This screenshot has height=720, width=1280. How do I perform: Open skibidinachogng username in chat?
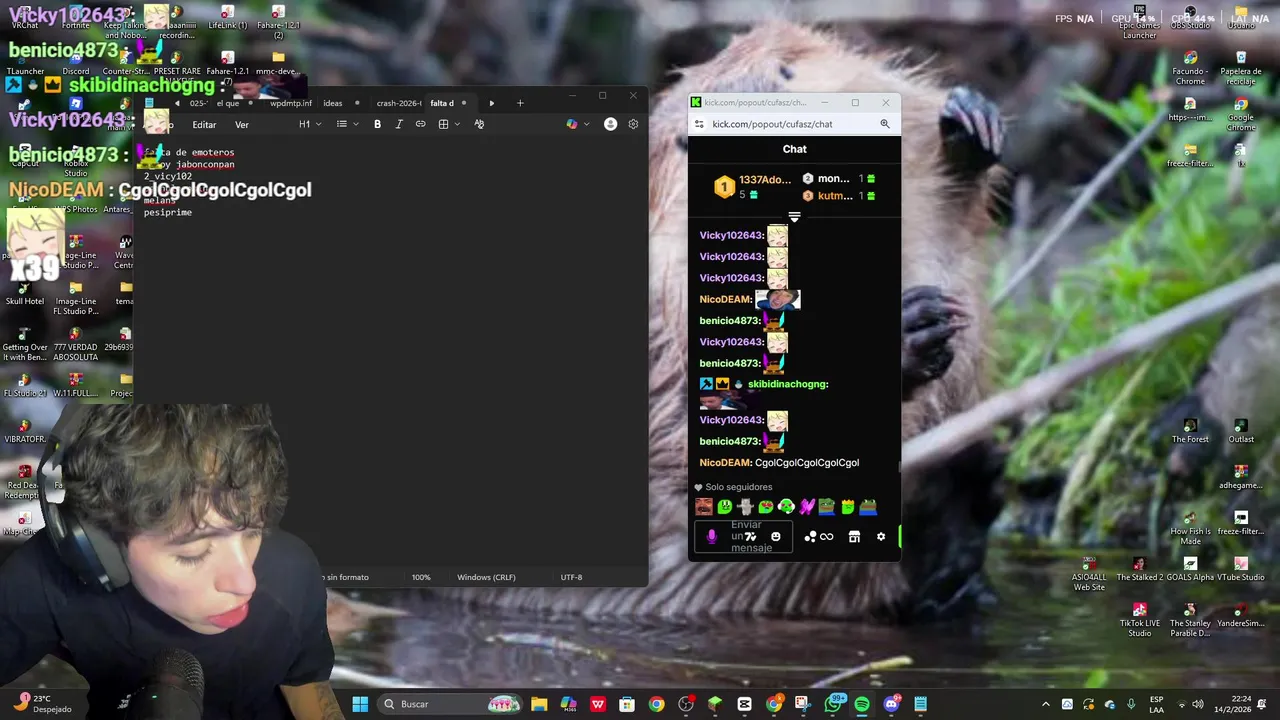pyautogui.click(x=787, y=384)
